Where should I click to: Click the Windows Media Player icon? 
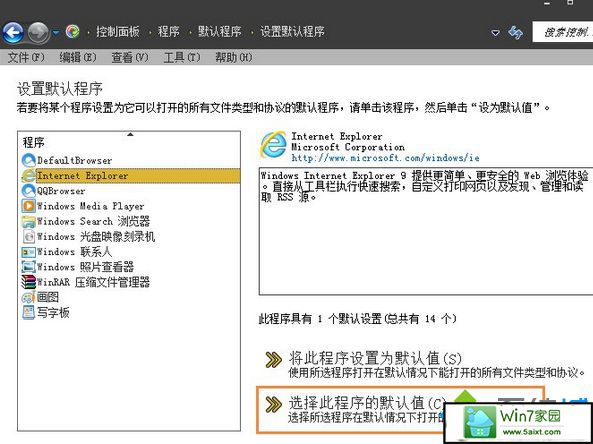click(28, 206)
